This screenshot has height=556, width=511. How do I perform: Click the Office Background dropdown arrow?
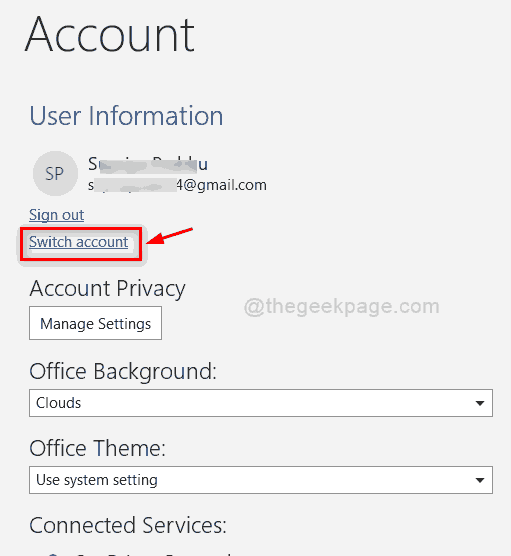[x=480, y=403]
